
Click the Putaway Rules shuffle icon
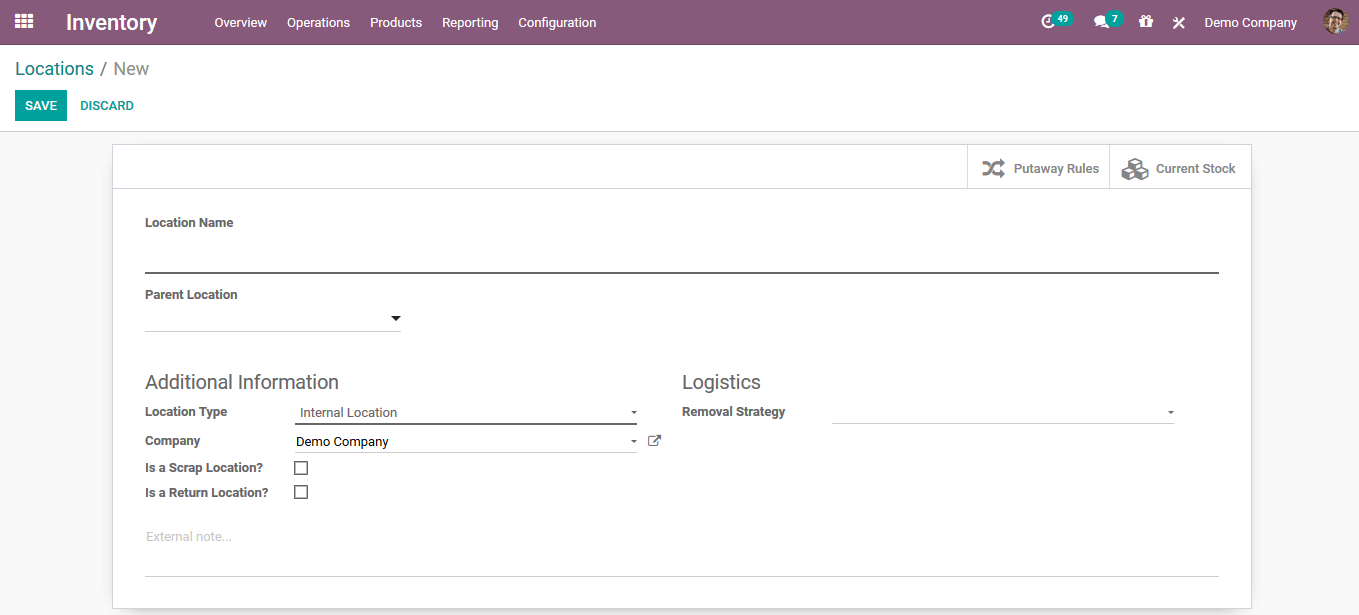(x=993, y=168)
